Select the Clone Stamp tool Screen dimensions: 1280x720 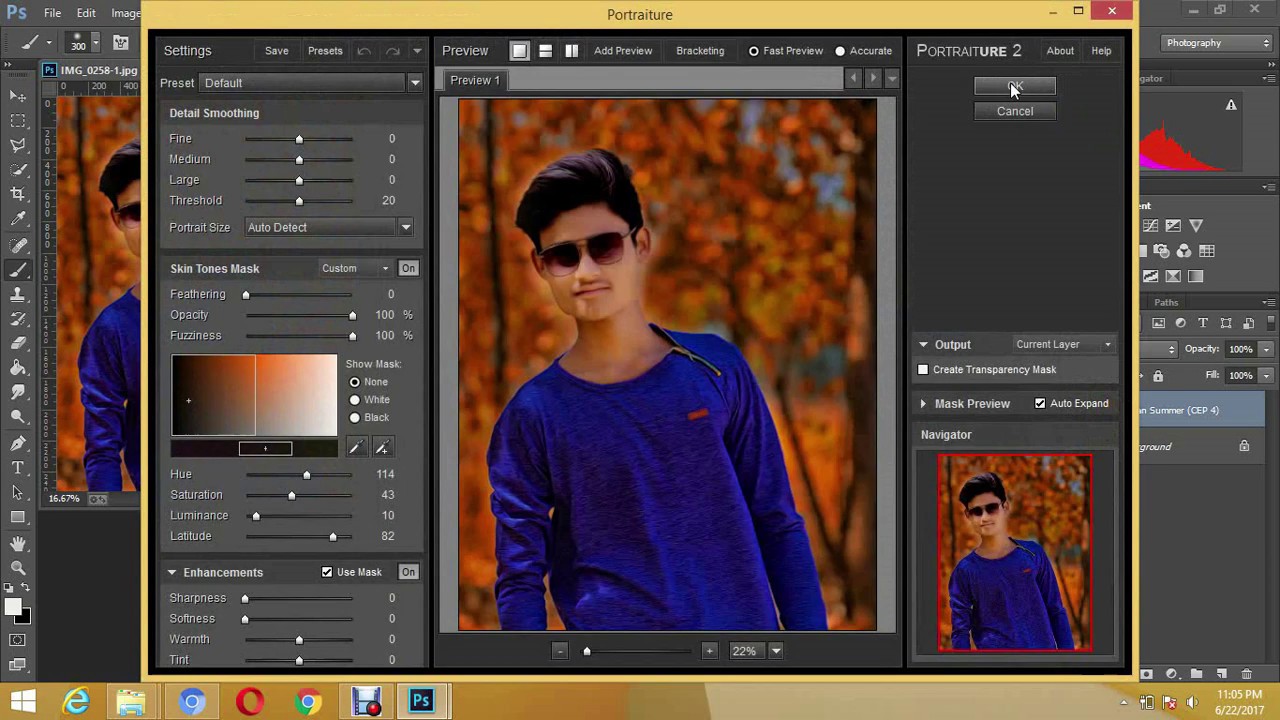[18, 295]
